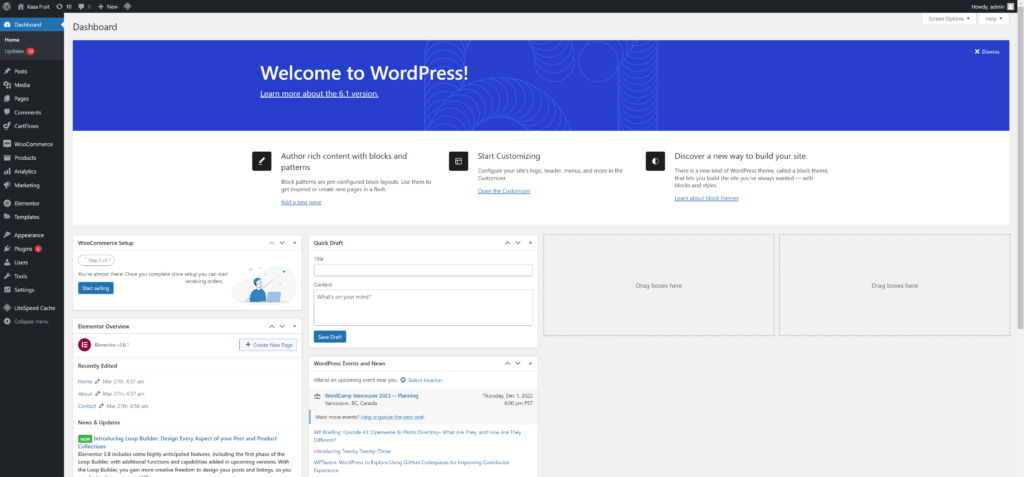Click the Dashboard gauge icon in sidebar
Screen dimensions: 1024x477
(7, 24)
